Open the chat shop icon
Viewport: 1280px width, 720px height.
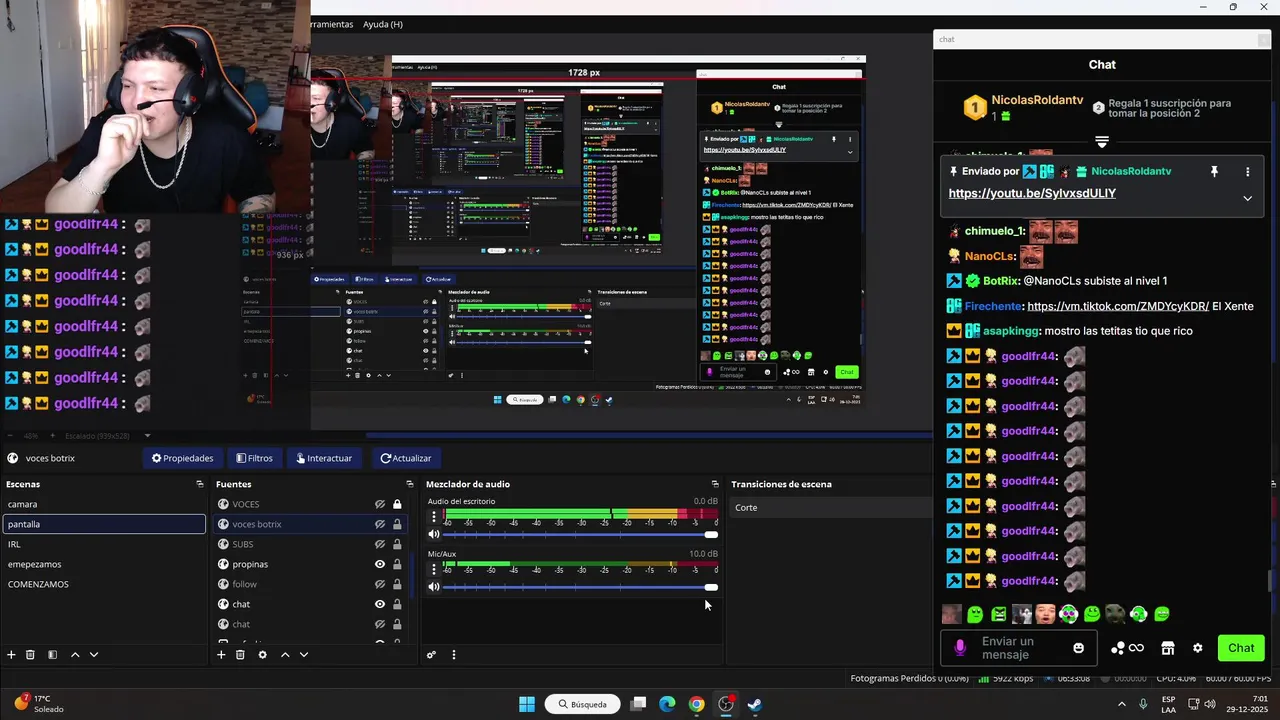(1167, 648)
